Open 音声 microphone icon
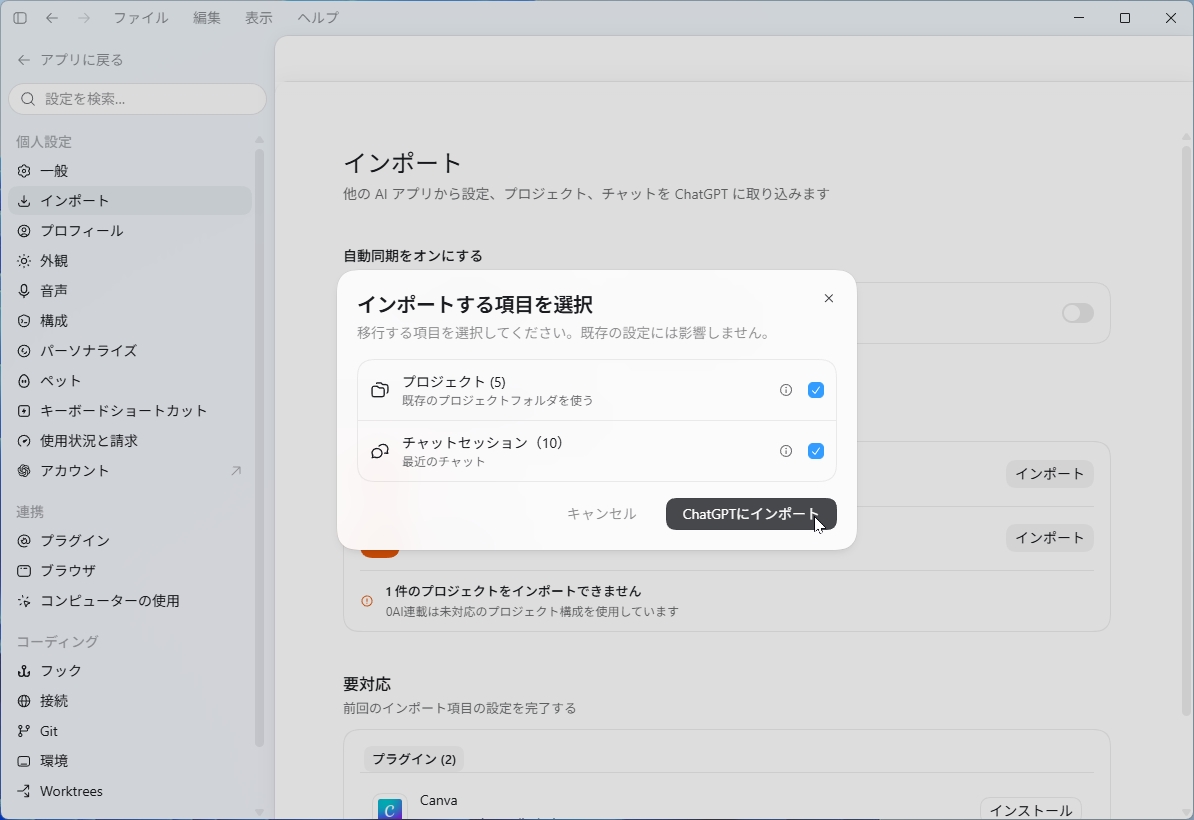 tap(24, 291)
